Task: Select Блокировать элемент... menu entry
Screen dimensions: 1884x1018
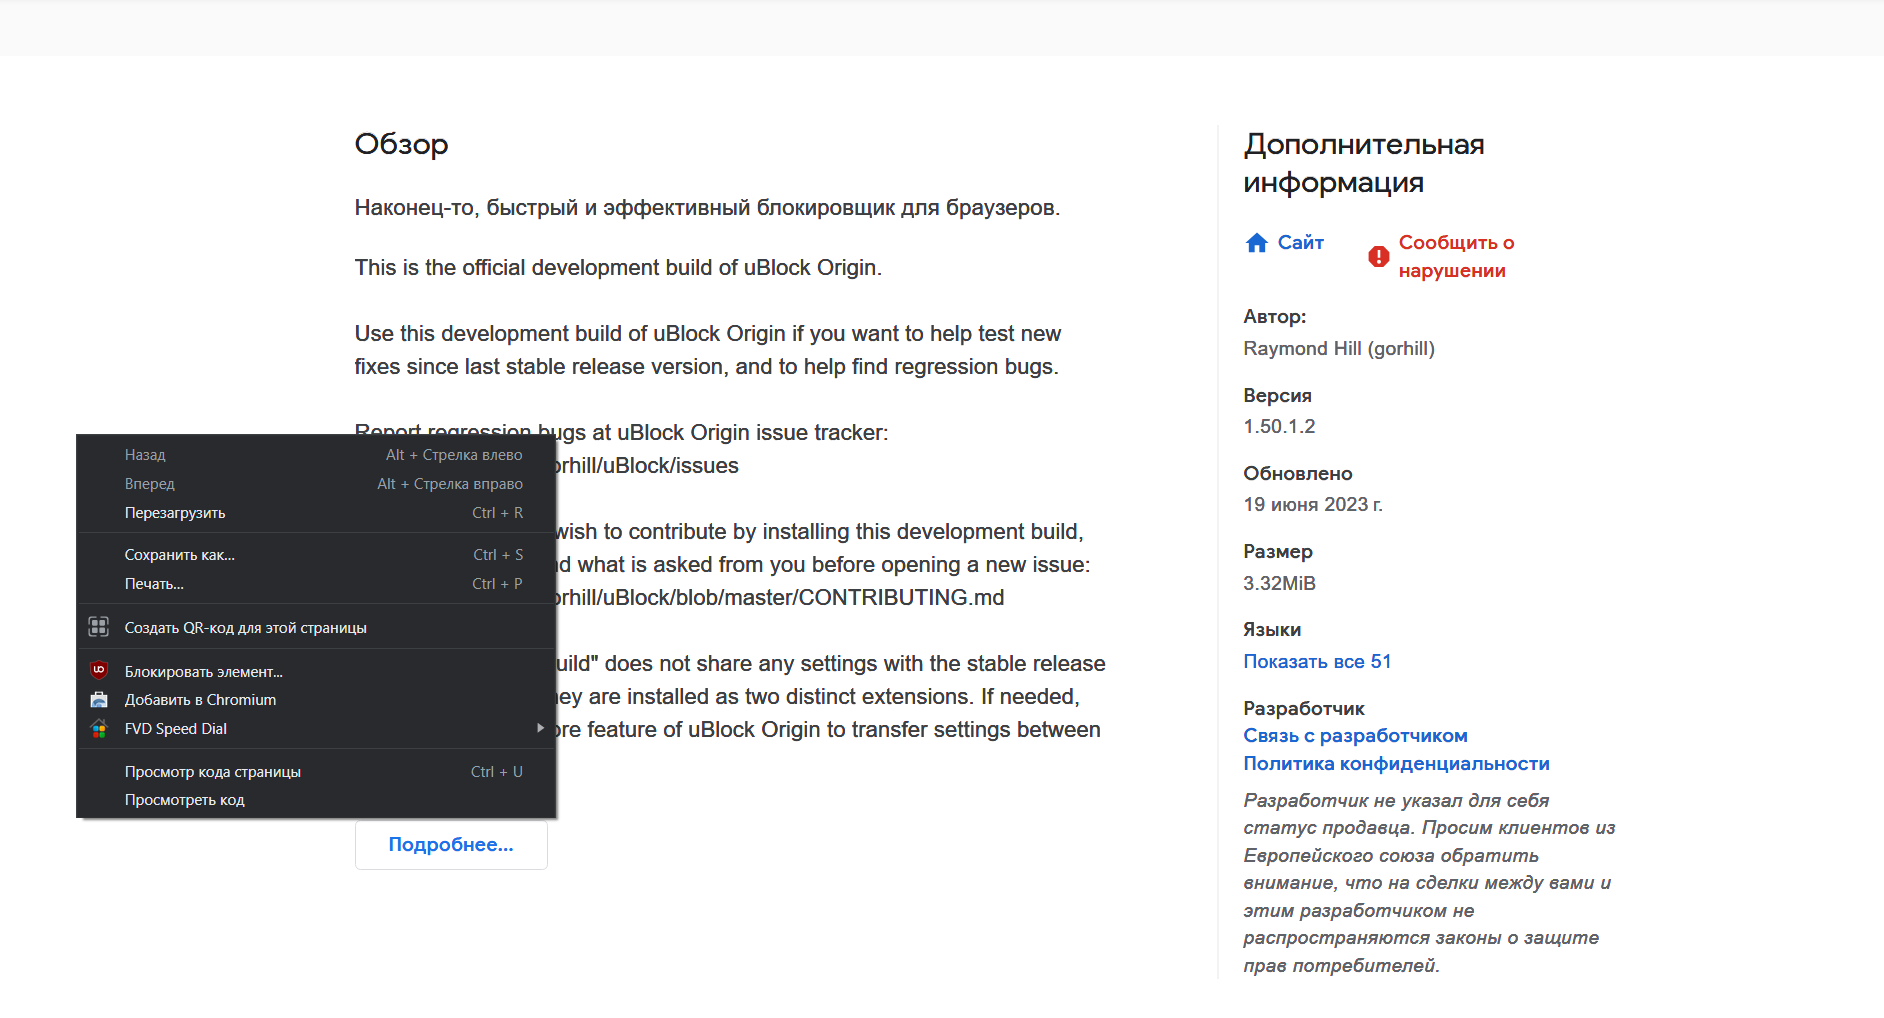Action: click(x=316, y=671)
